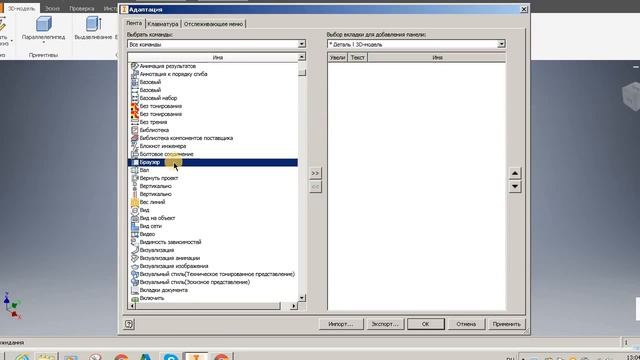Open the Эскиз ribbon tab
The image size is (640, 360).
coord(52,8)
